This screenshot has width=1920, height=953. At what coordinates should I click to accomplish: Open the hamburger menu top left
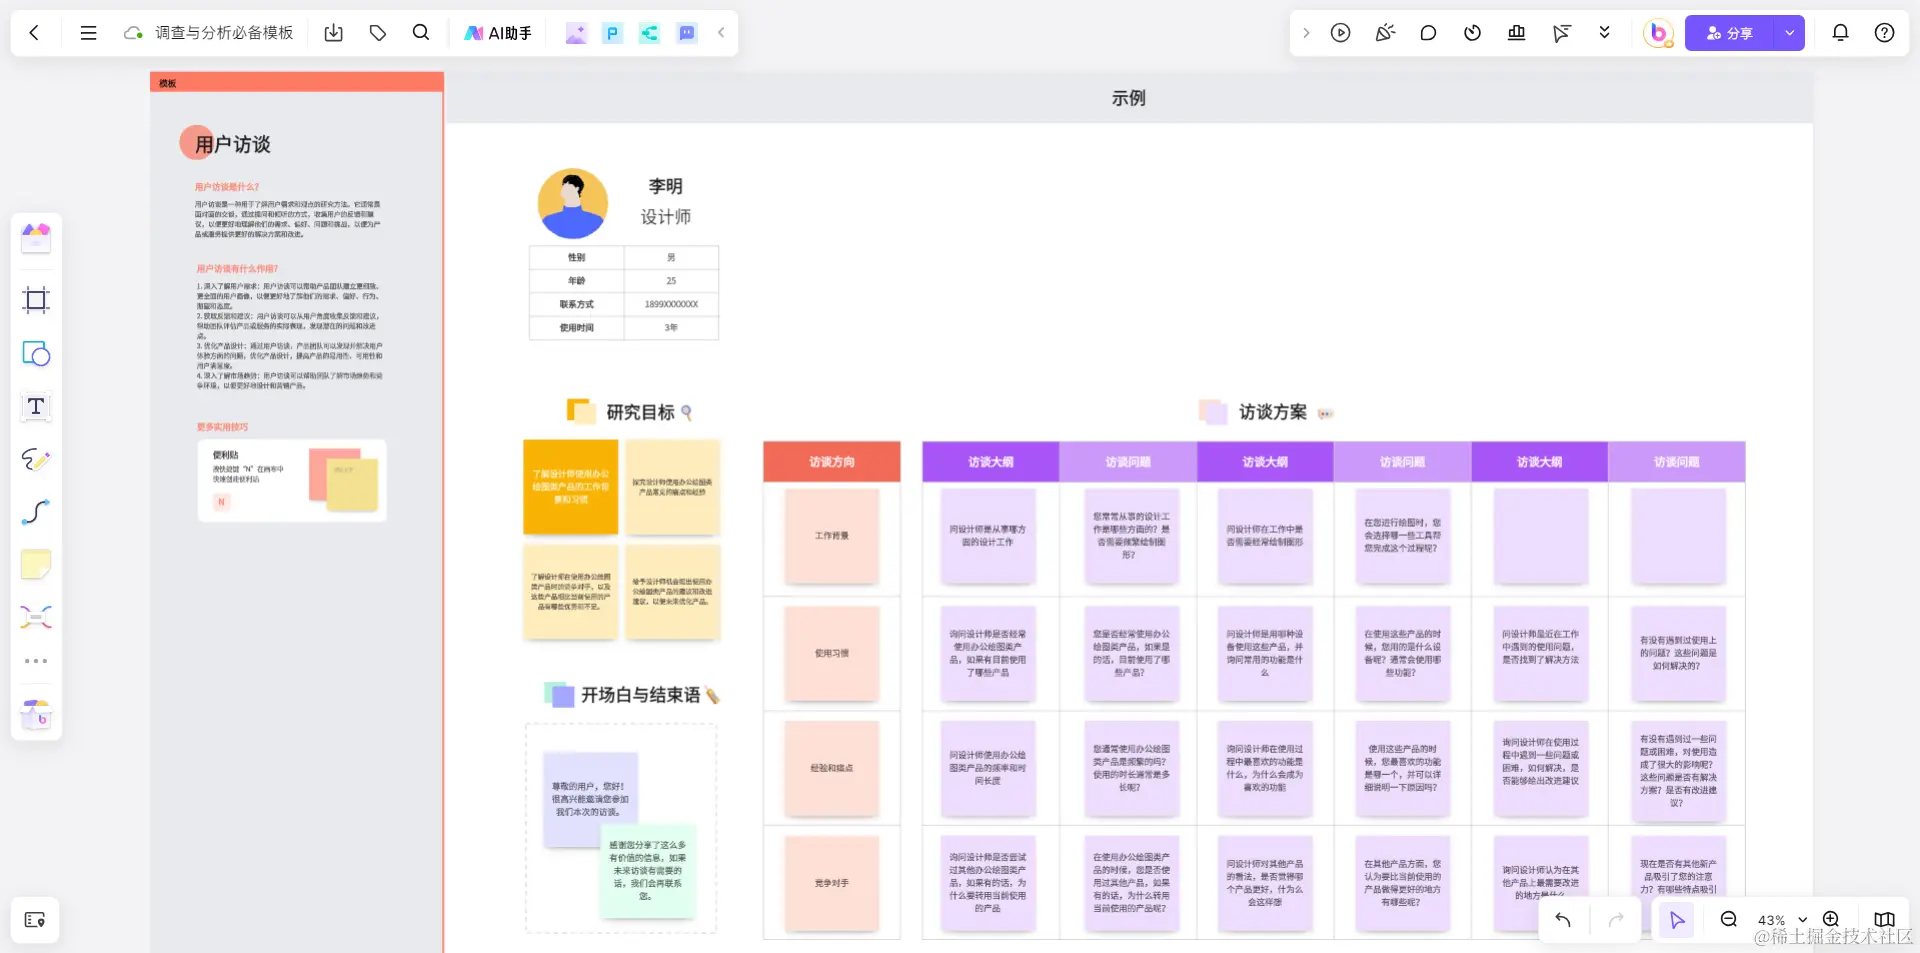coord(89,33)
